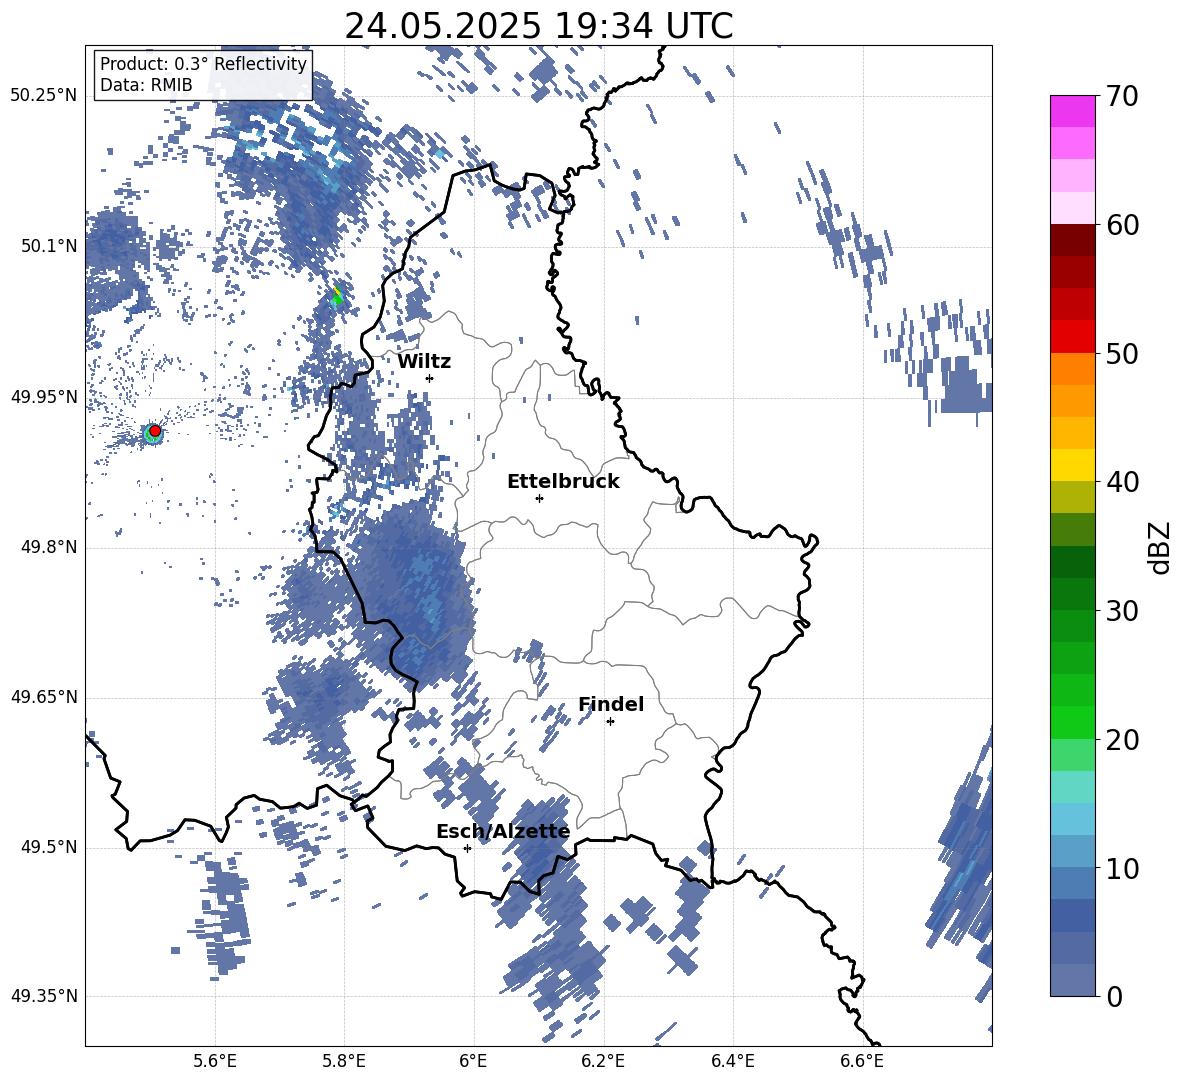
Task: Click the 49.5°N latitude tick label
Action: pyautogui.click(x=48, y=847)
